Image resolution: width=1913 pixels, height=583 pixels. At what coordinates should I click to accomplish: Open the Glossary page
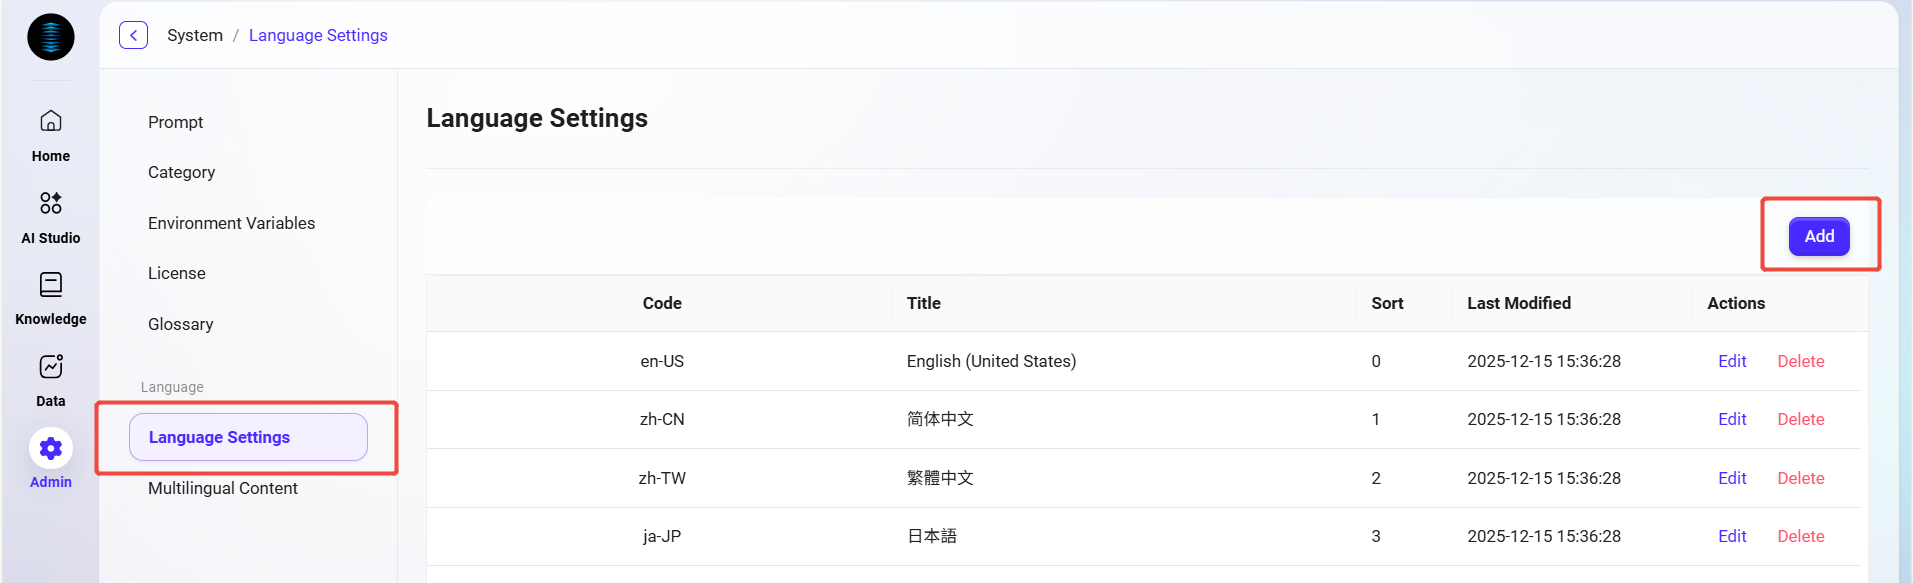181,324
